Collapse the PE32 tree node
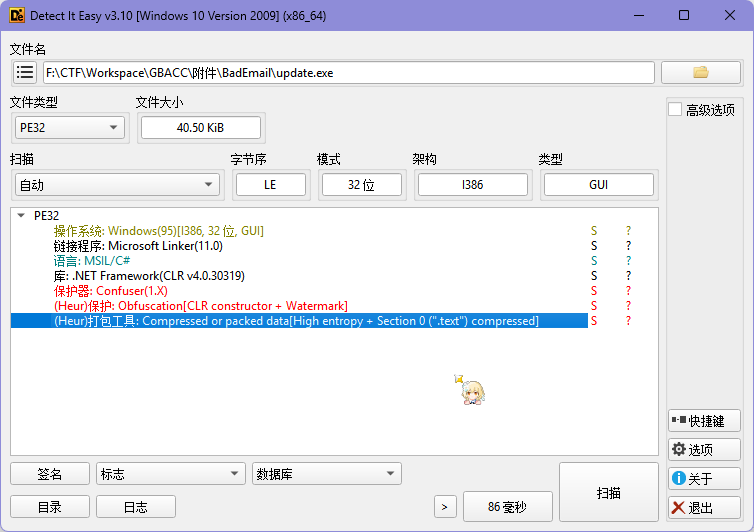The height and width of the screenshot is (532, 754). pos(21,215)
